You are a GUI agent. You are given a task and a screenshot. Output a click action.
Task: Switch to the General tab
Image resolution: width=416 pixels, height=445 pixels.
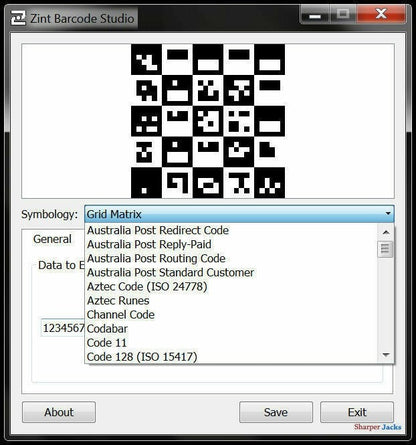pos(52,239)
